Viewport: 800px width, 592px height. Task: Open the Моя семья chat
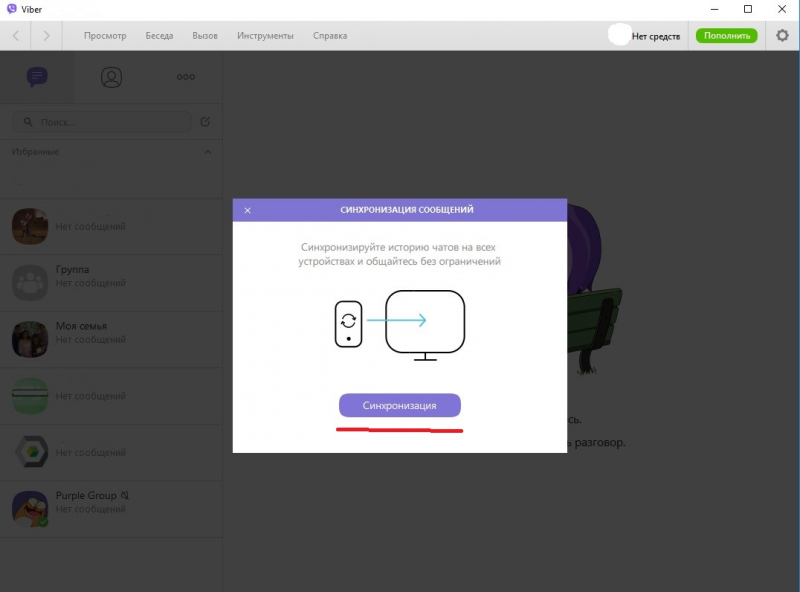tap(111, 339)
